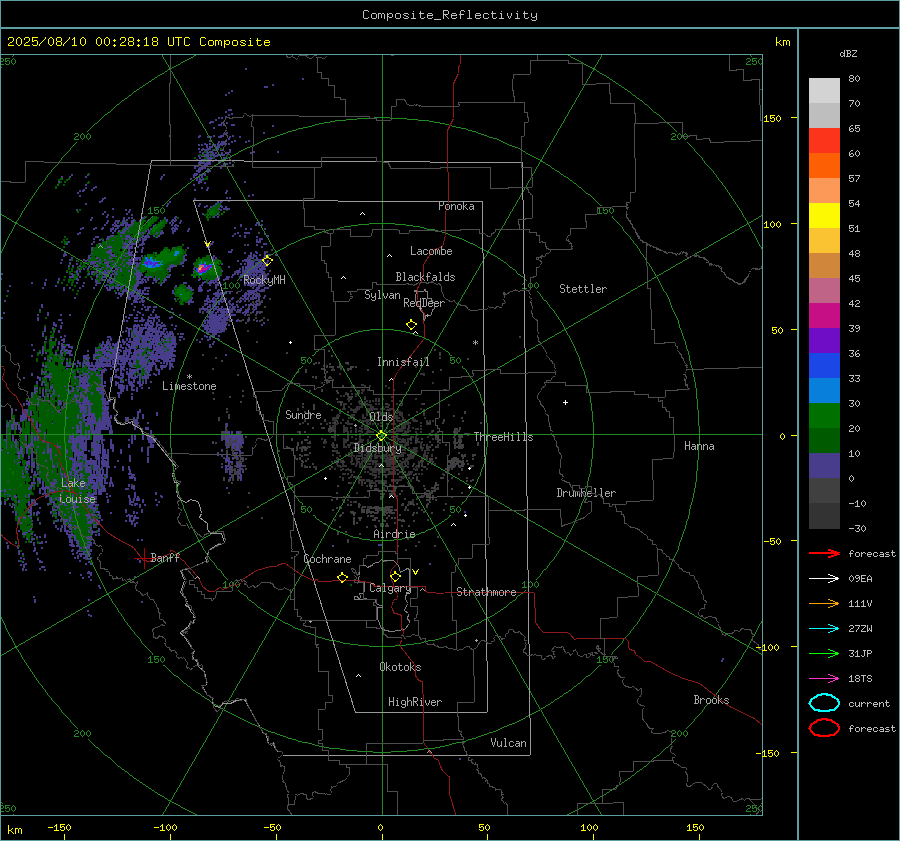Click the Sundre city label

pyautogui.click(x=303, y=414)
